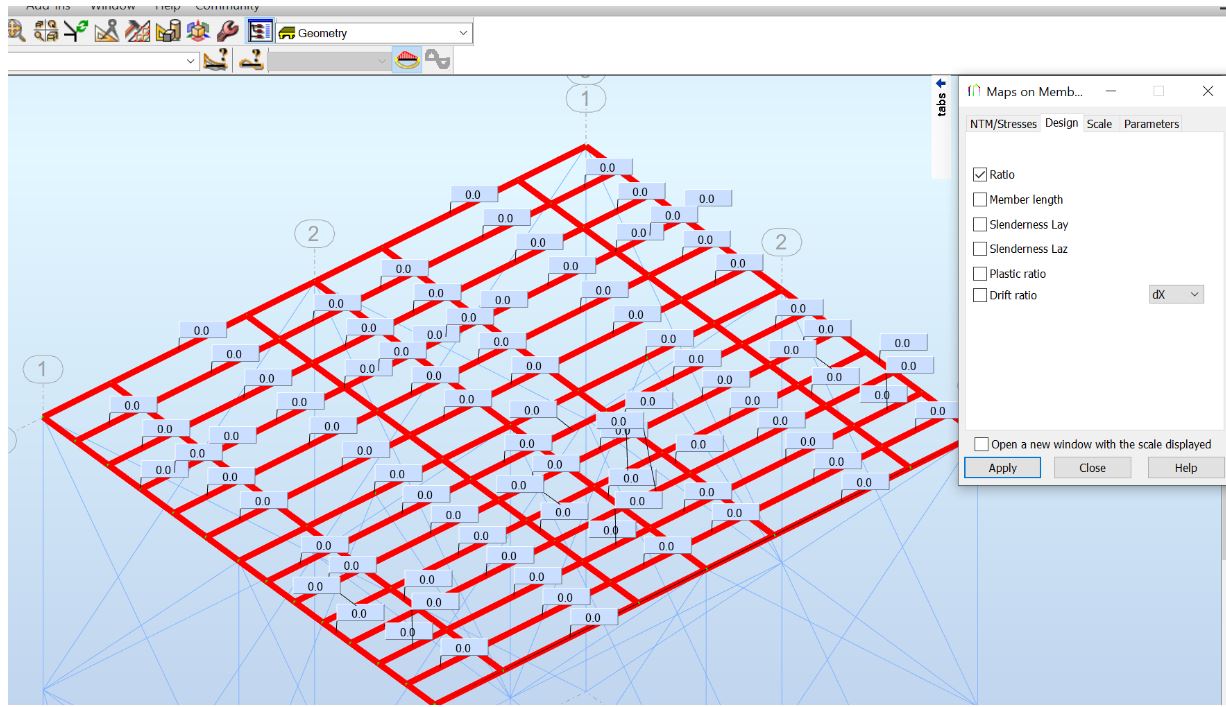Click the display options icon beside Geometry dropdown

point(259,31)
